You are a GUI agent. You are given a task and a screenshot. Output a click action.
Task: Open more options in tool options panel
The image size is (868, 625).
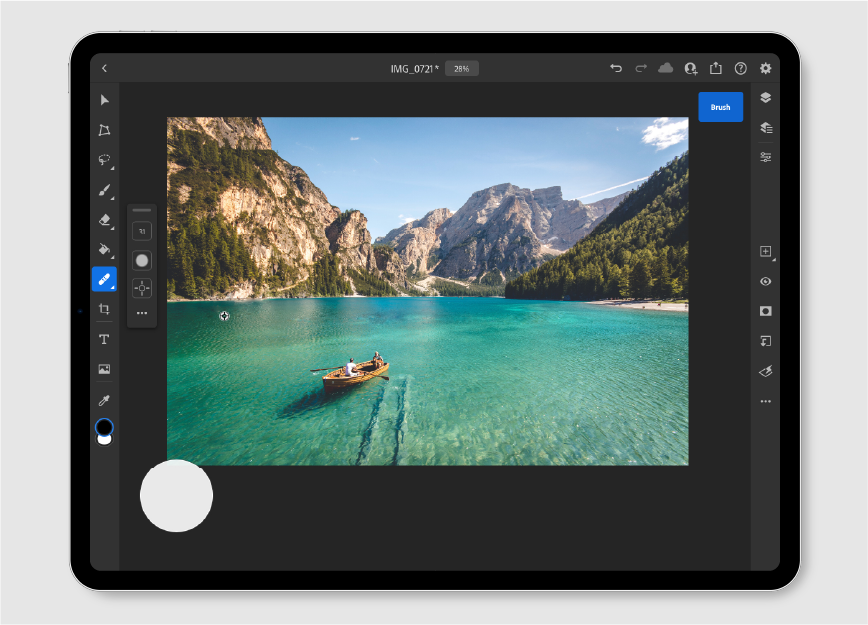click(142, 313)
